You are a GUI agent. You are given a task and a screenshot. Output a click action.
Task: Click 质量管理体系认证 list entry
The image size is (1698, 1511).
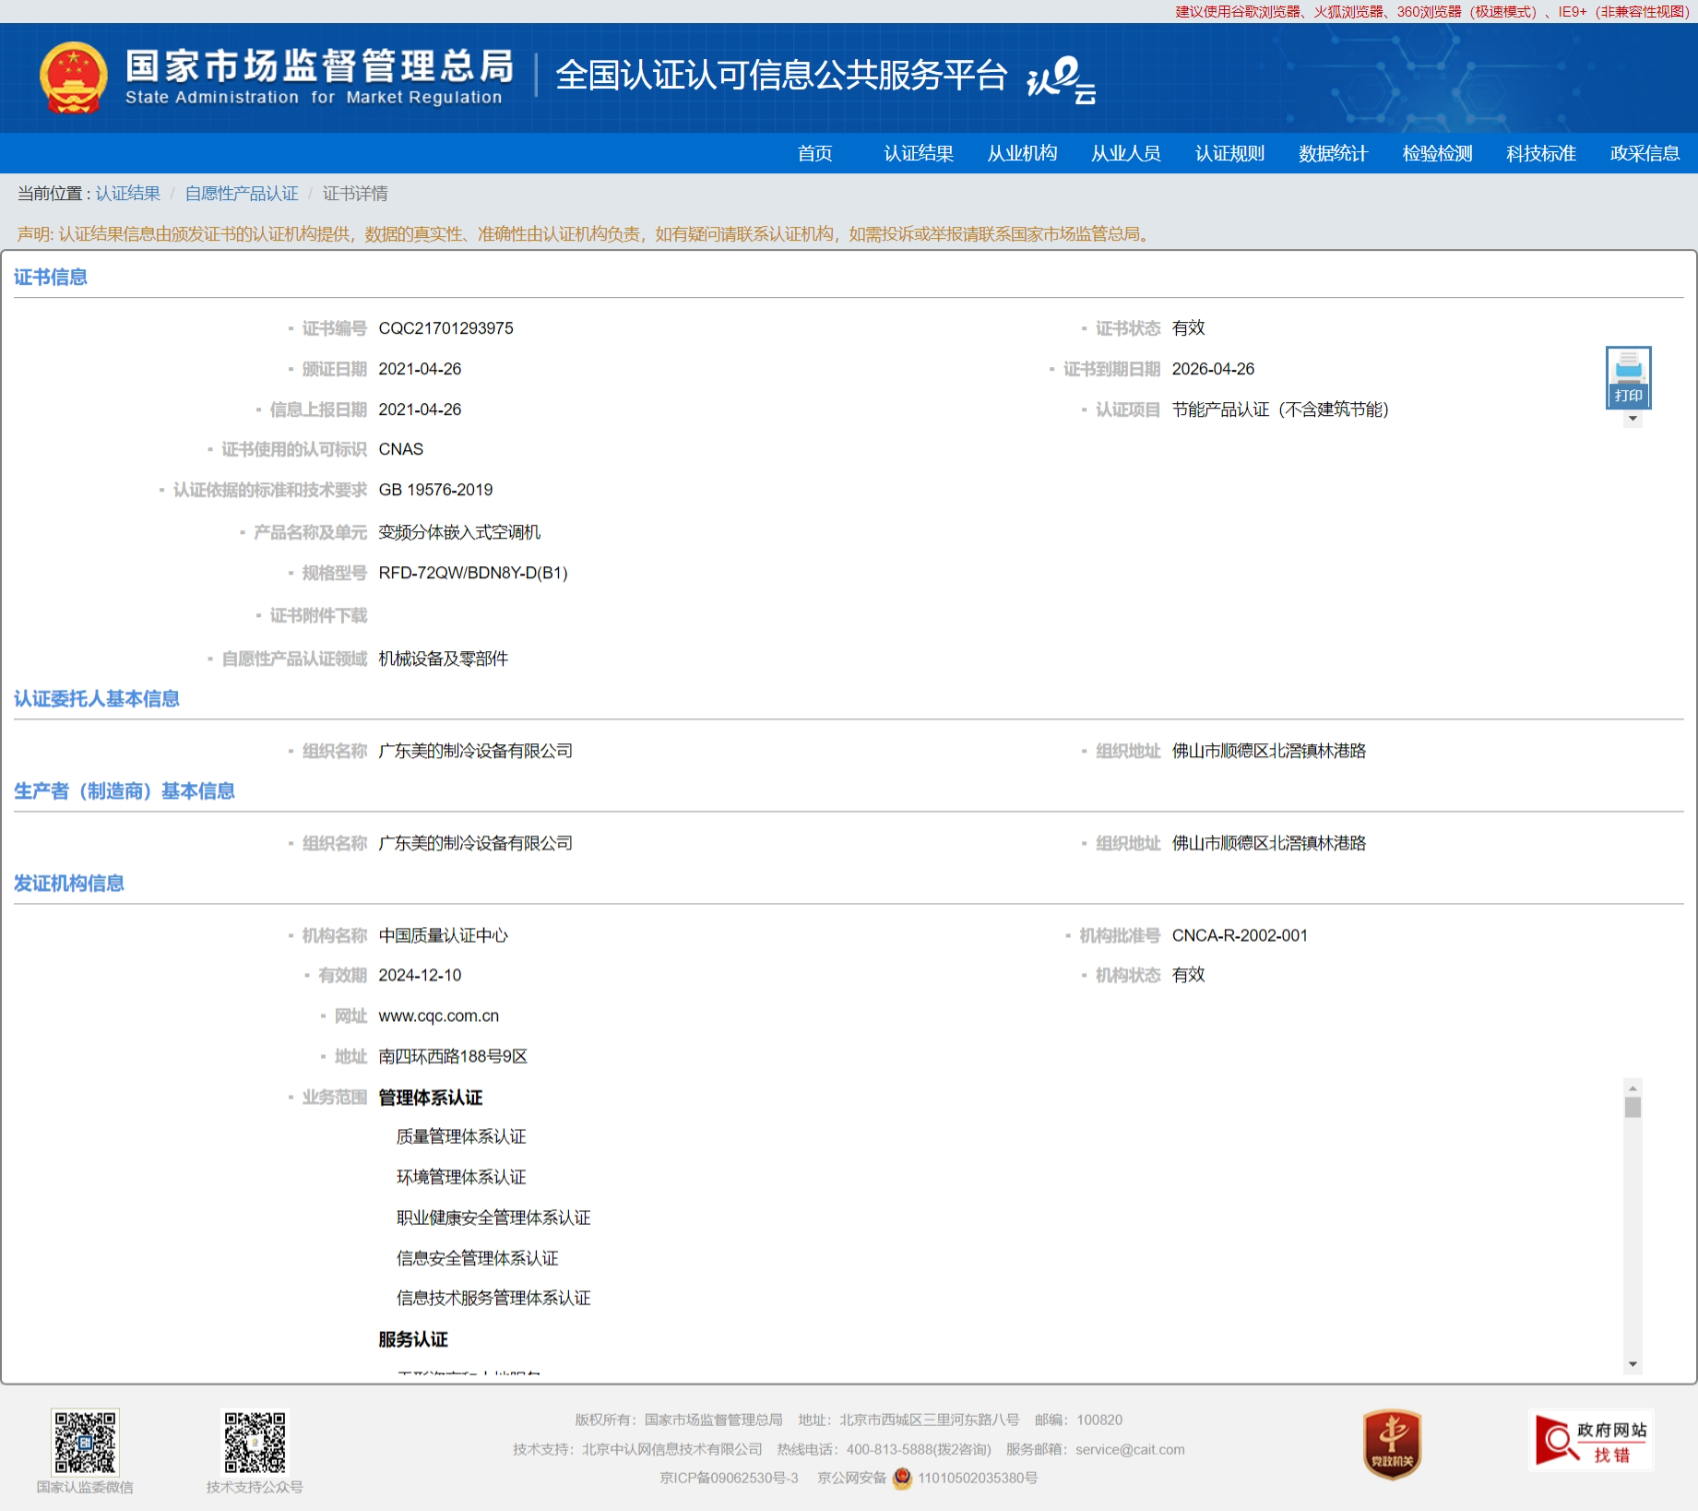(x=461, y=1137)
